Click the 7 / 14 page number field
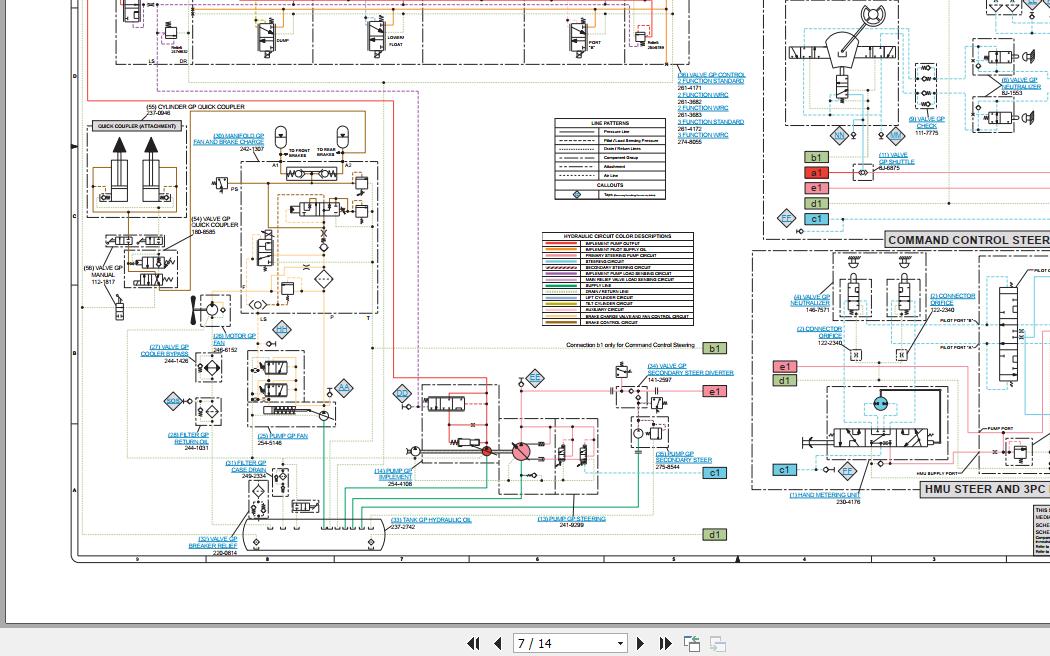Screen dimensions: 1050x656 point(562,644)
